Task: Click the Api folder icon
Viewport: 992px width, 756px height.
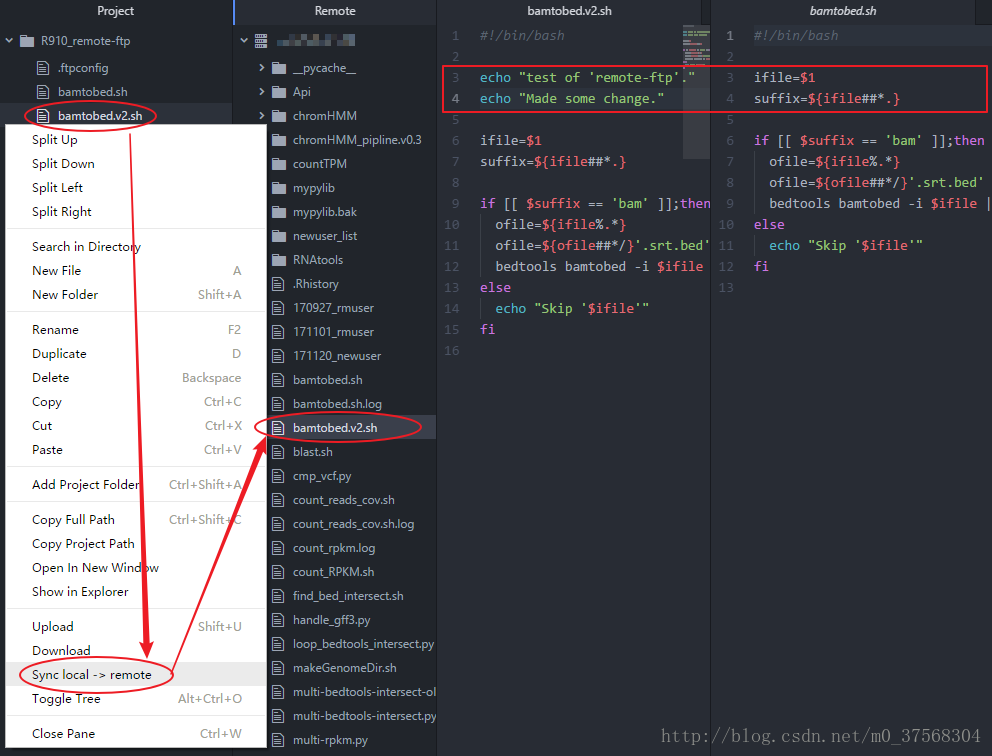Action: tap(279, 92)
